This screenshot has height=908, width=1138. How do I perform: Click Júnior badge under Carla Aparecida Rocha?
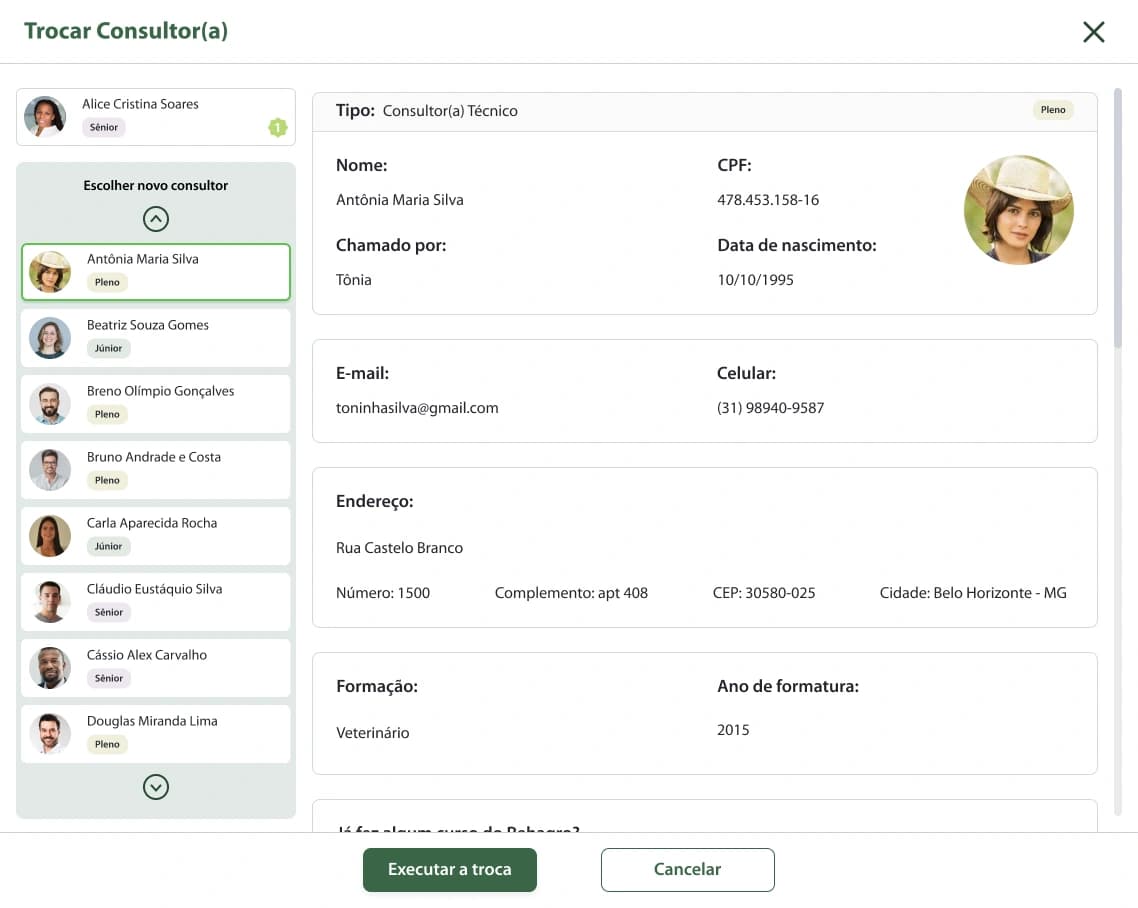pos(108,546)
